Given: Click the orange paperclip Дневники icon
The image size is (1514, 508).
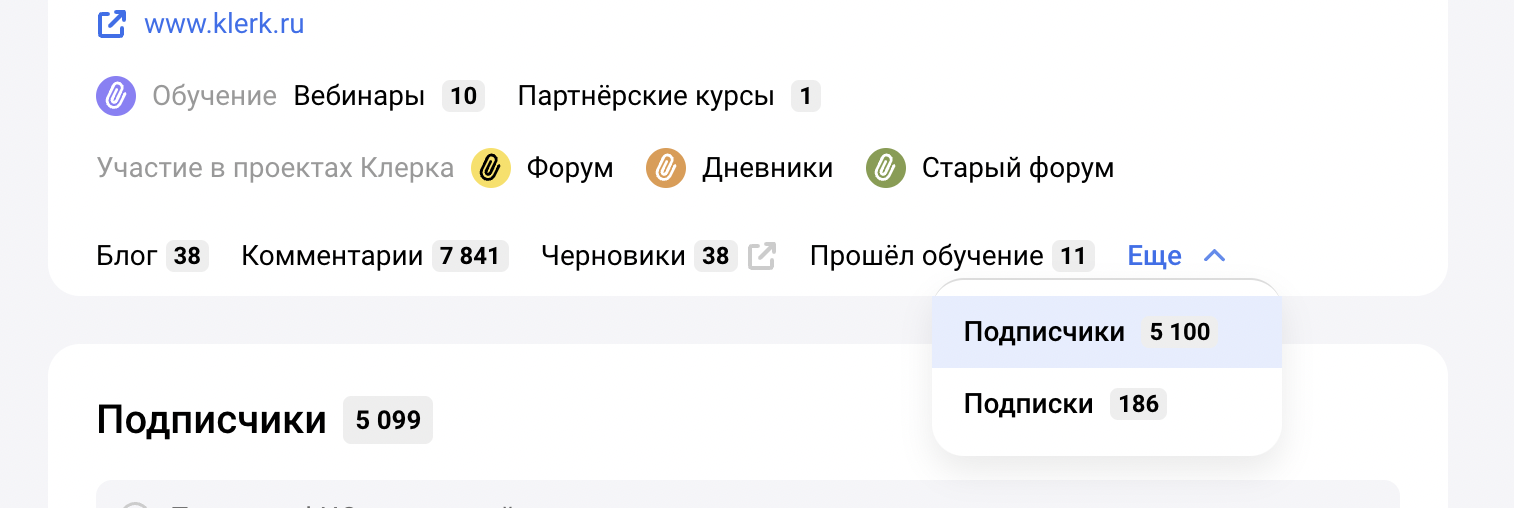Looking at the screenshot, I should (x=666, y=168).
